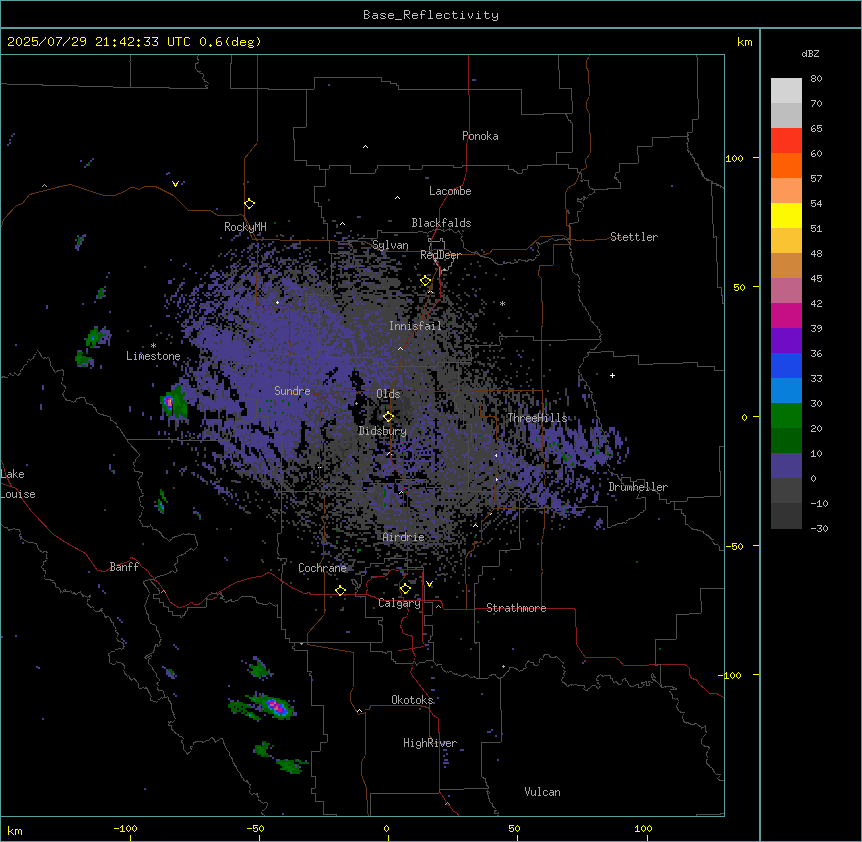Screen dimensions: 862x842
Task: Click the Stettler city label
Action: [634, 237]
